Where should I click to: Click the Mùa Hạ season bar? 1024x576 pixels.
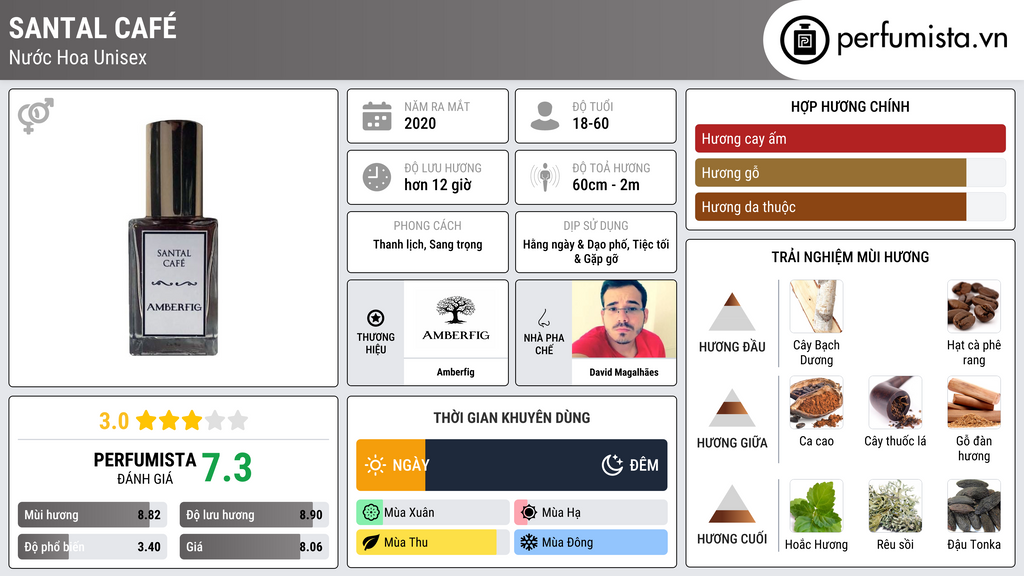pyautogui.click(x=591, y=513)
